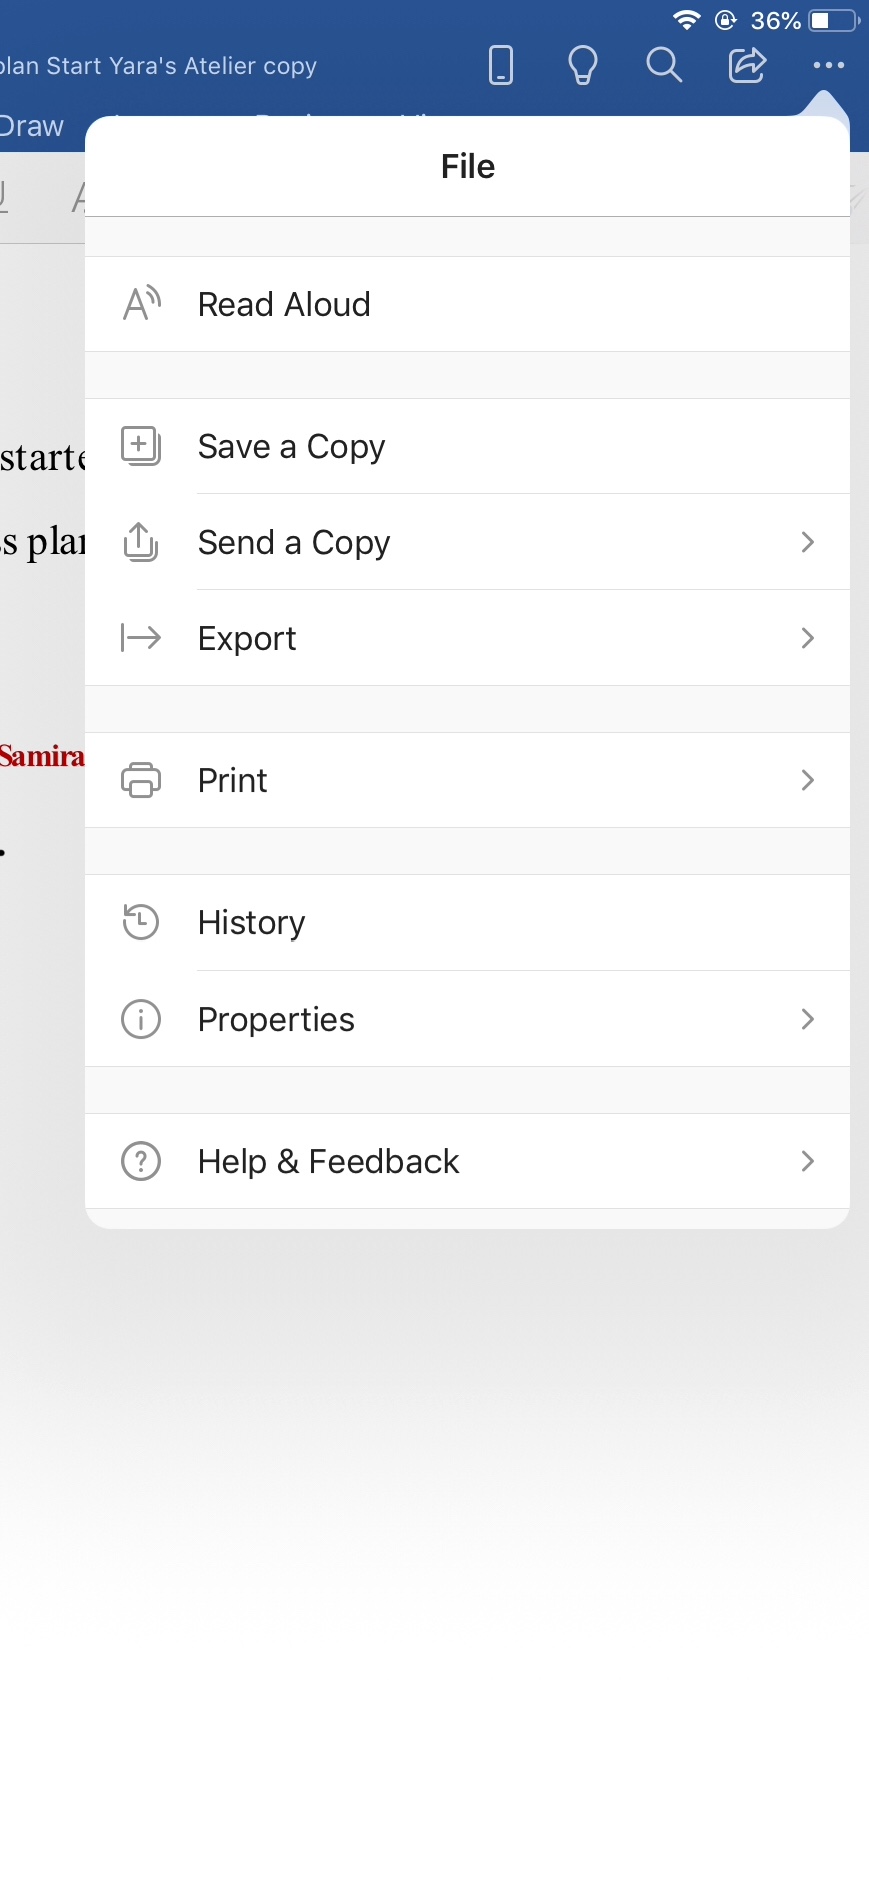Tap the mobile view phone icon
The width and height of the screenshot is (869, 1883).
click(501, 66)
